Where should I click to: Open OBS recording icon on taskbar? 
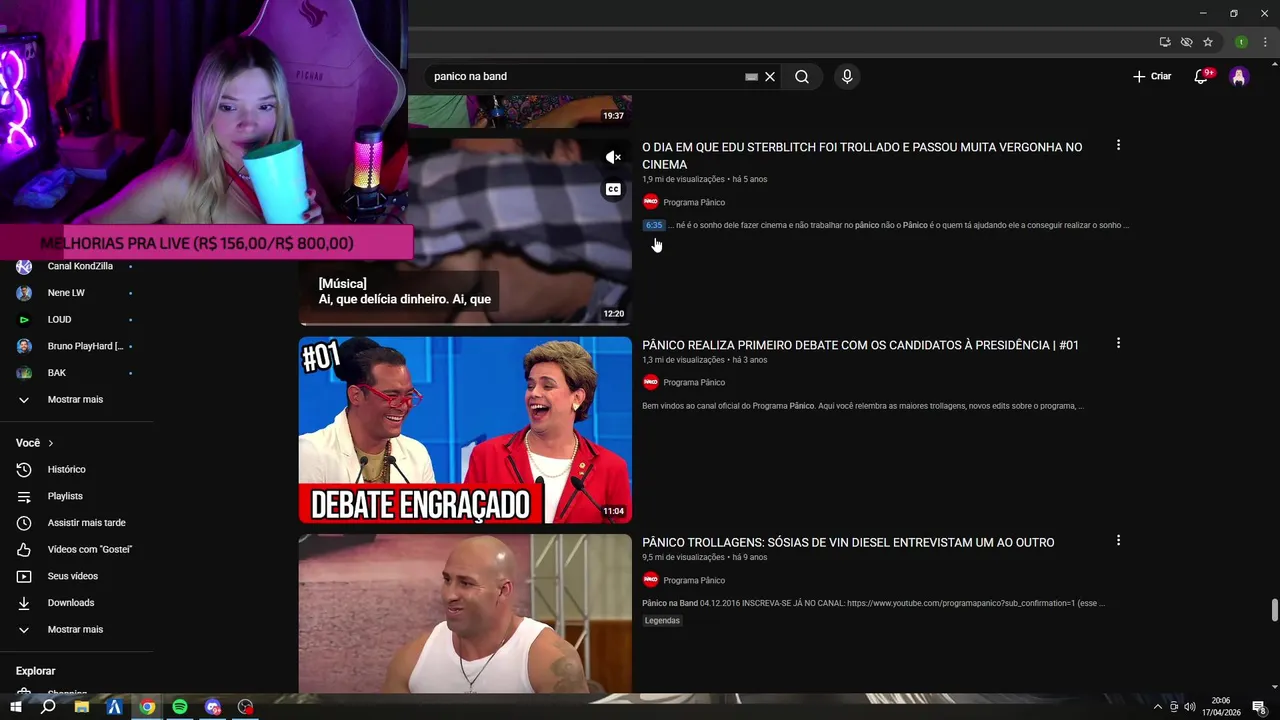point(246,707)
